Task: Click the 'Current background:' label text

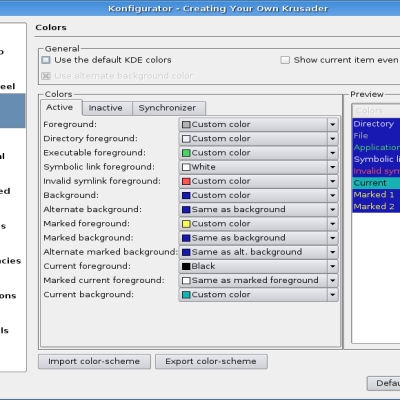Action: coord(89,295)
